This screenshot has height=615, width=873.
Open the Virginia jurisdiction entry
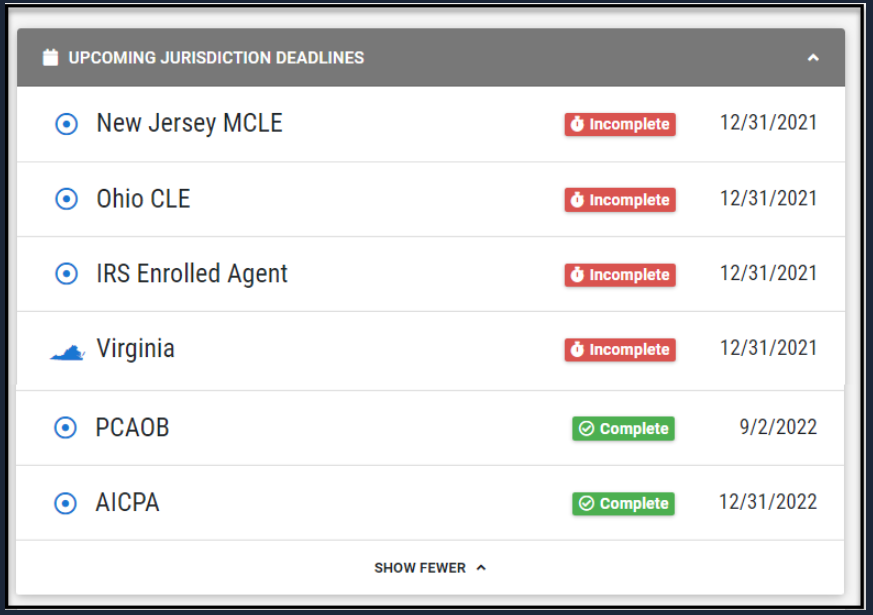[135, 349]
